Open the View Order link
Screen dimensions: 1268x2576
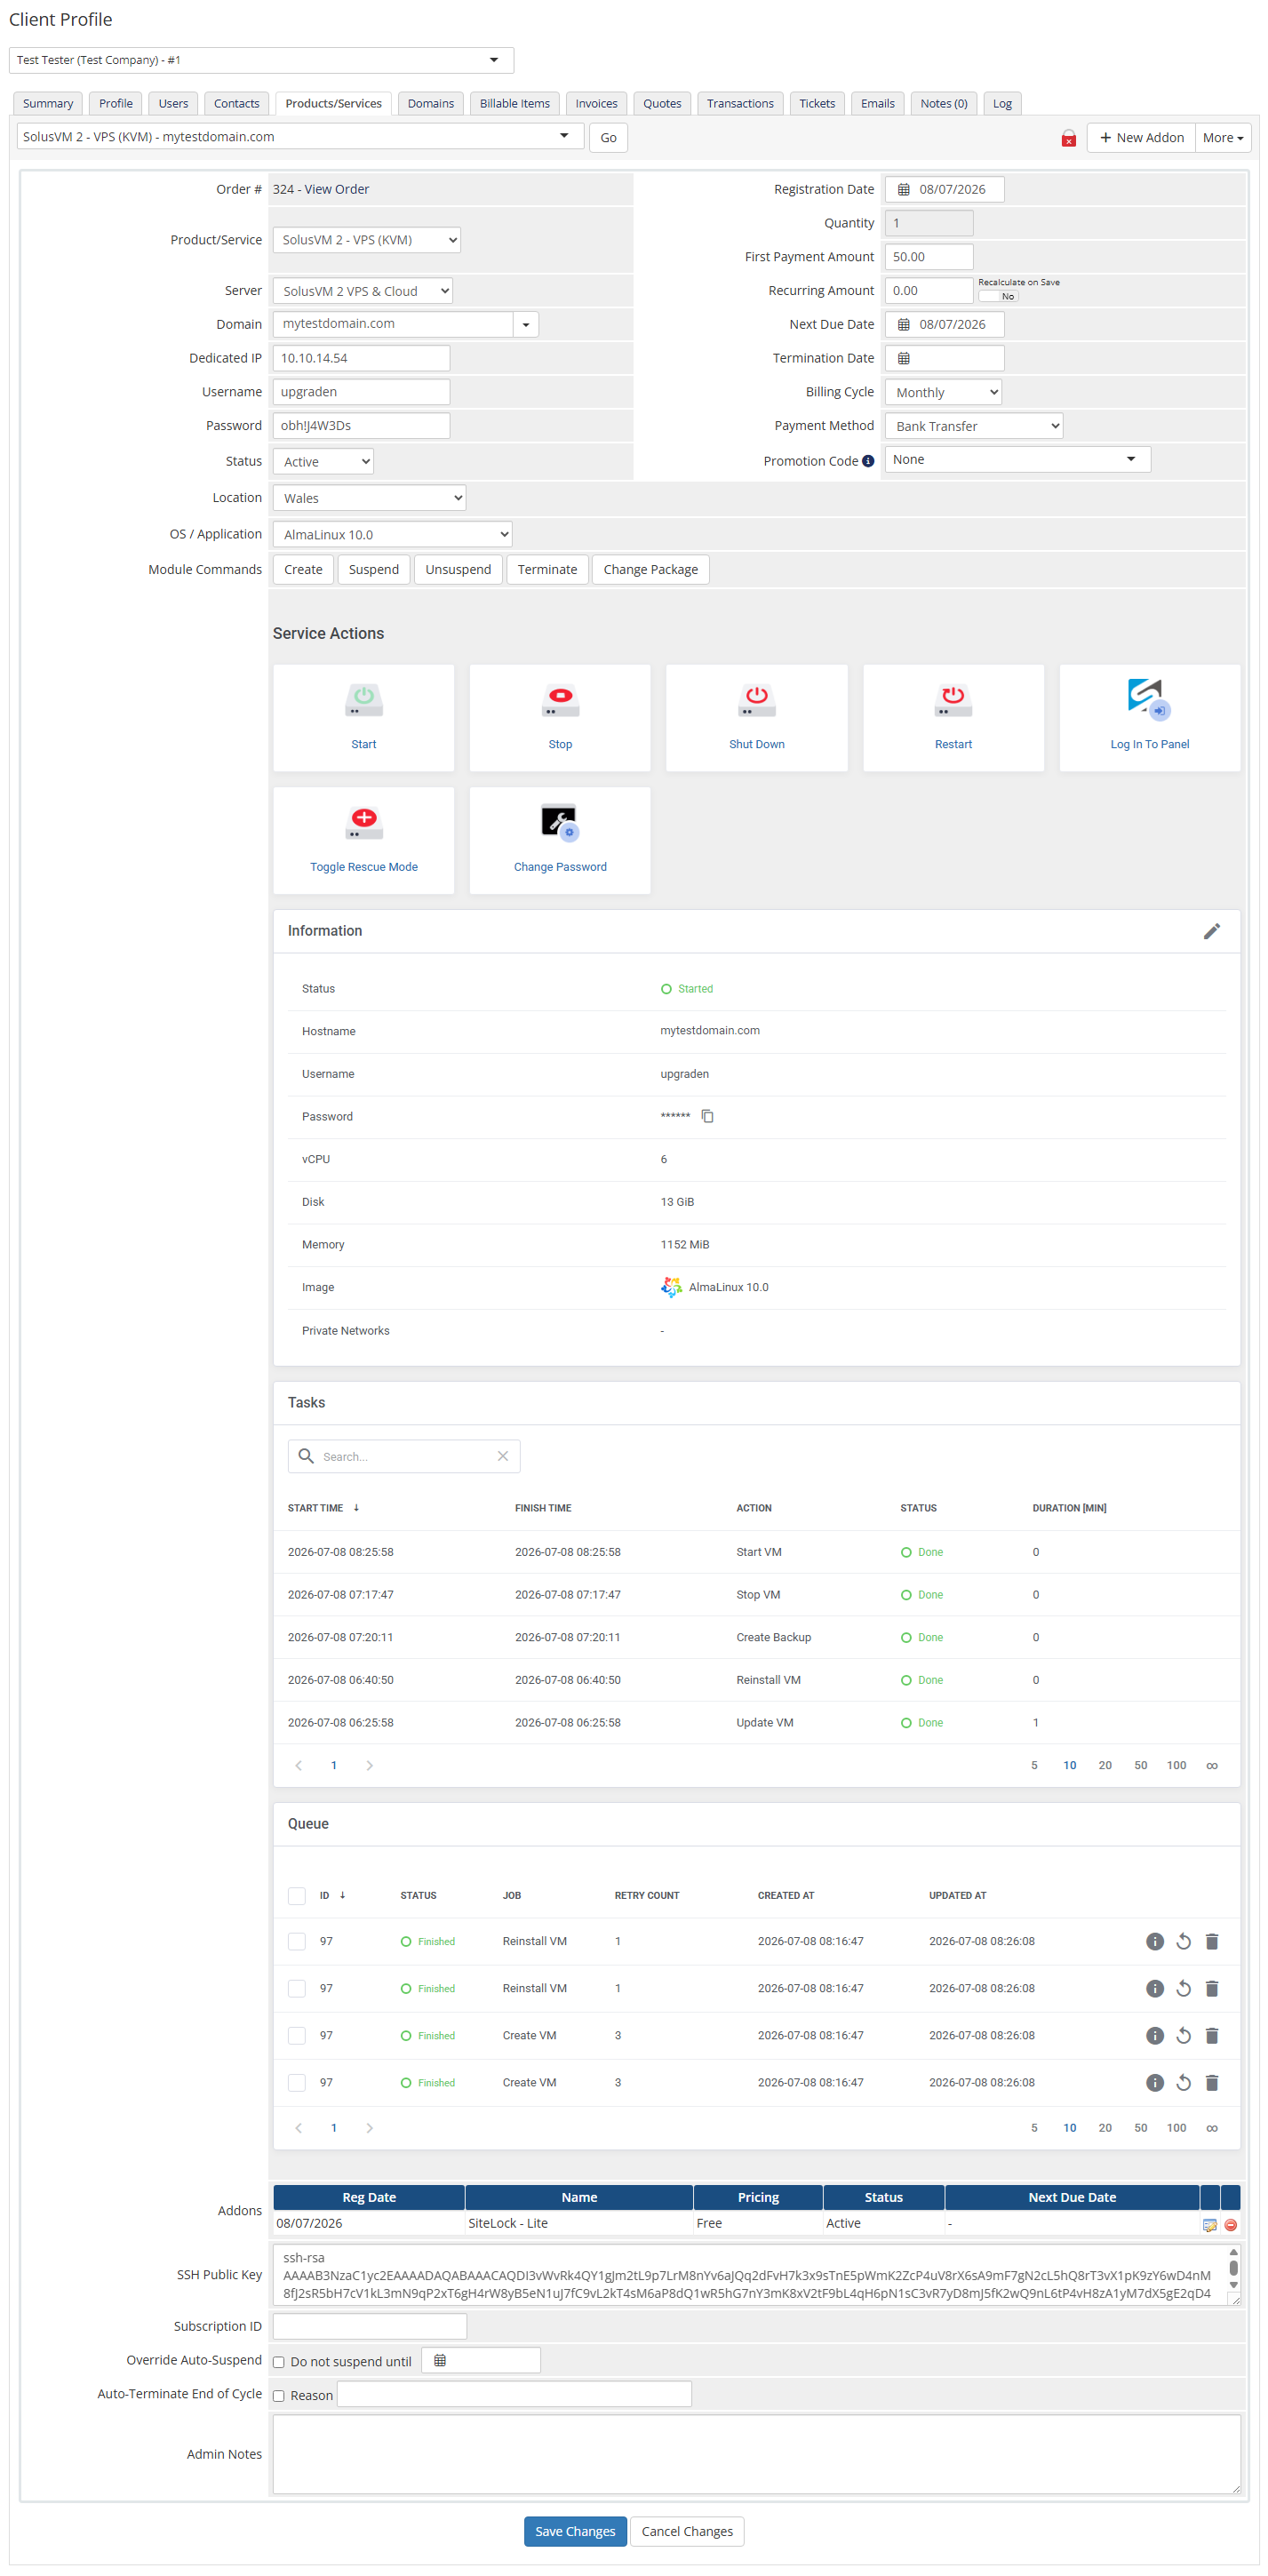click(x=337, y=189)
